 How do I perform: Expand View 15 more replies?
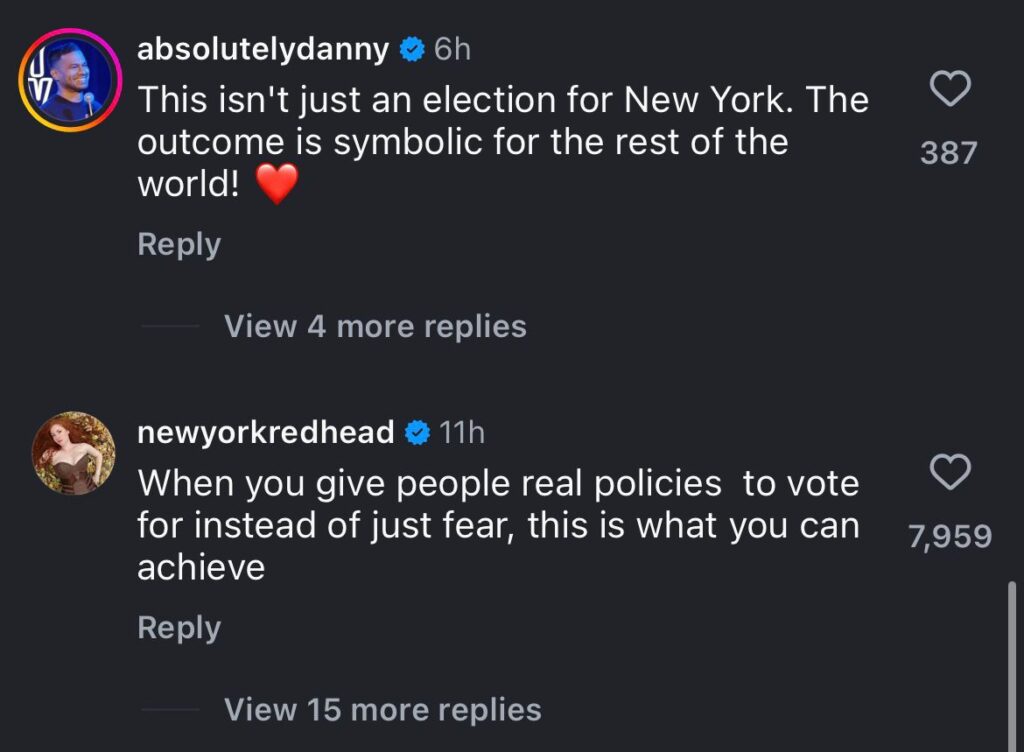coord(382,709)
